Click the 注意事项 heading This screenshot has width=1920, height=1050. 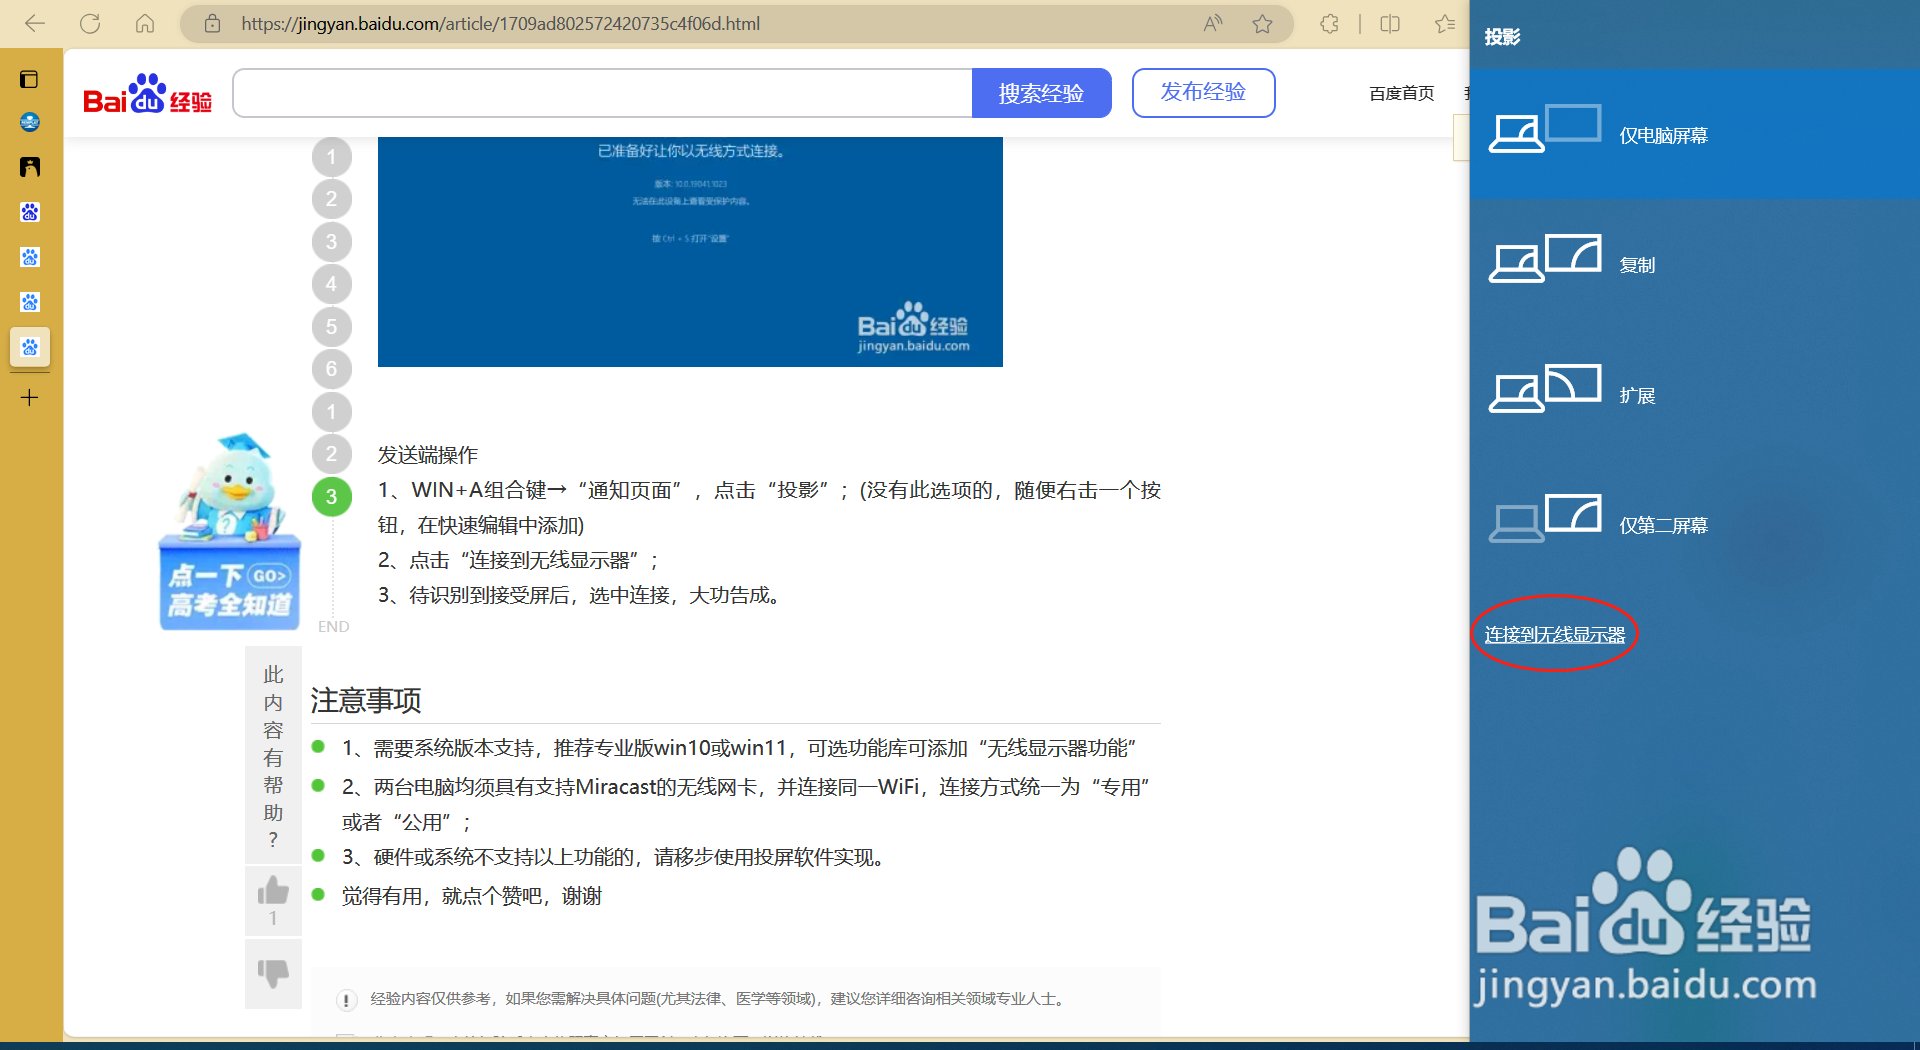[366, 700]
